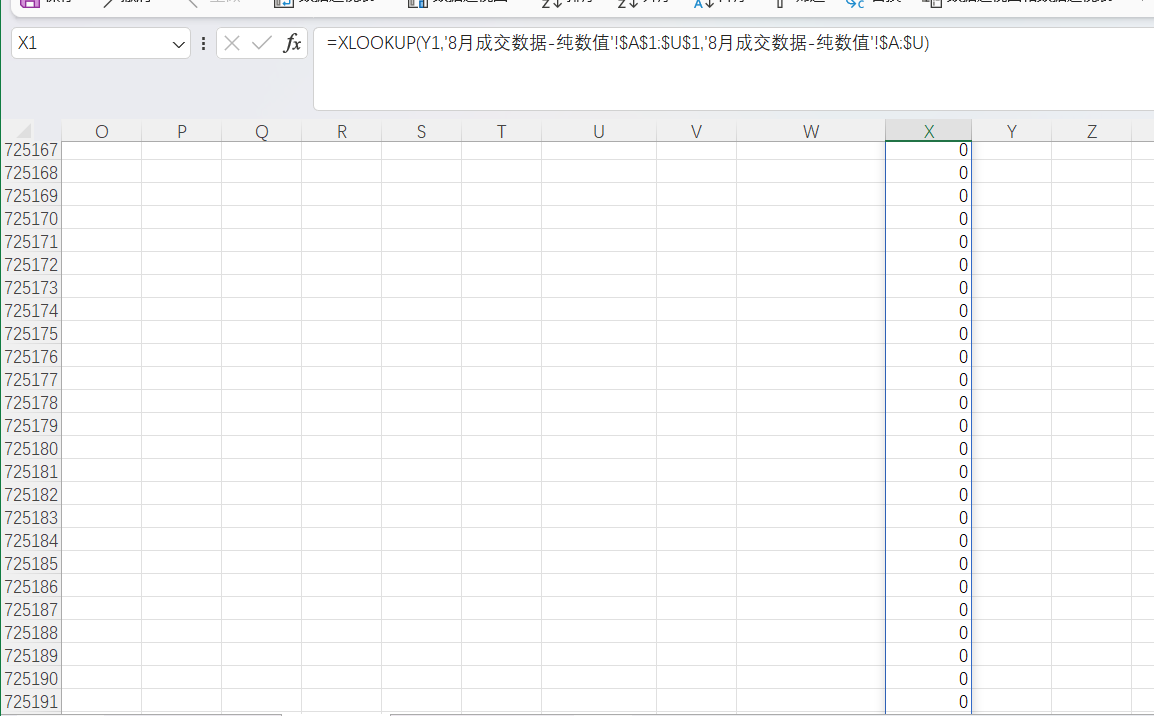Click the Cancel X icon in formula bar
Screen dimensions: 1154x716
pyautogui.click(x=232, y=43)
